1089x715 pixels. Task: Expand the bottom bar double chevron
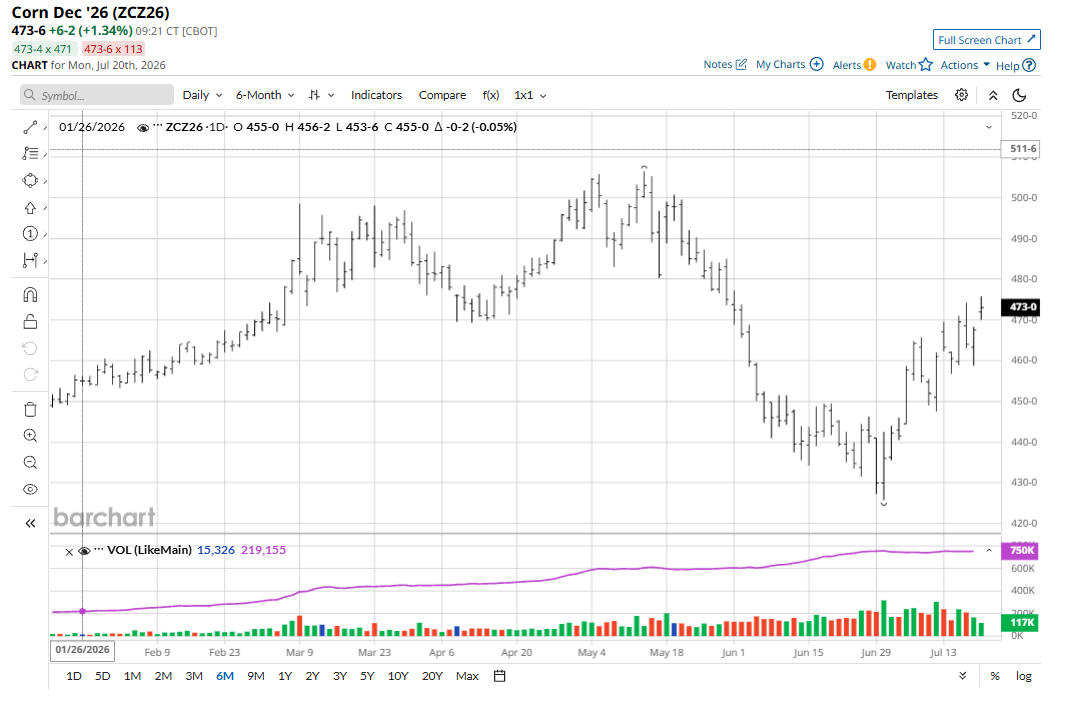pyautogui.click(x=963, y=676)
